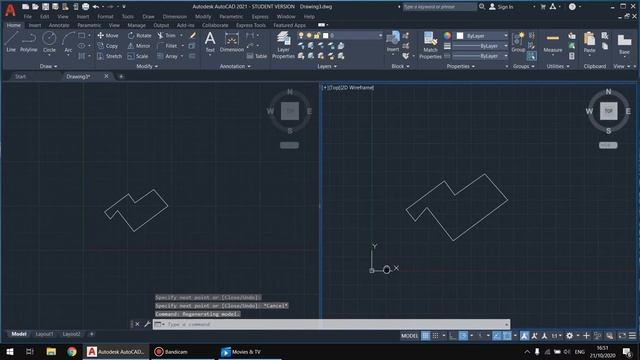The height and width of the screenshot is (360, 640).
Task: Click the Rectangle tool icon
Action: tap(82, 36)
